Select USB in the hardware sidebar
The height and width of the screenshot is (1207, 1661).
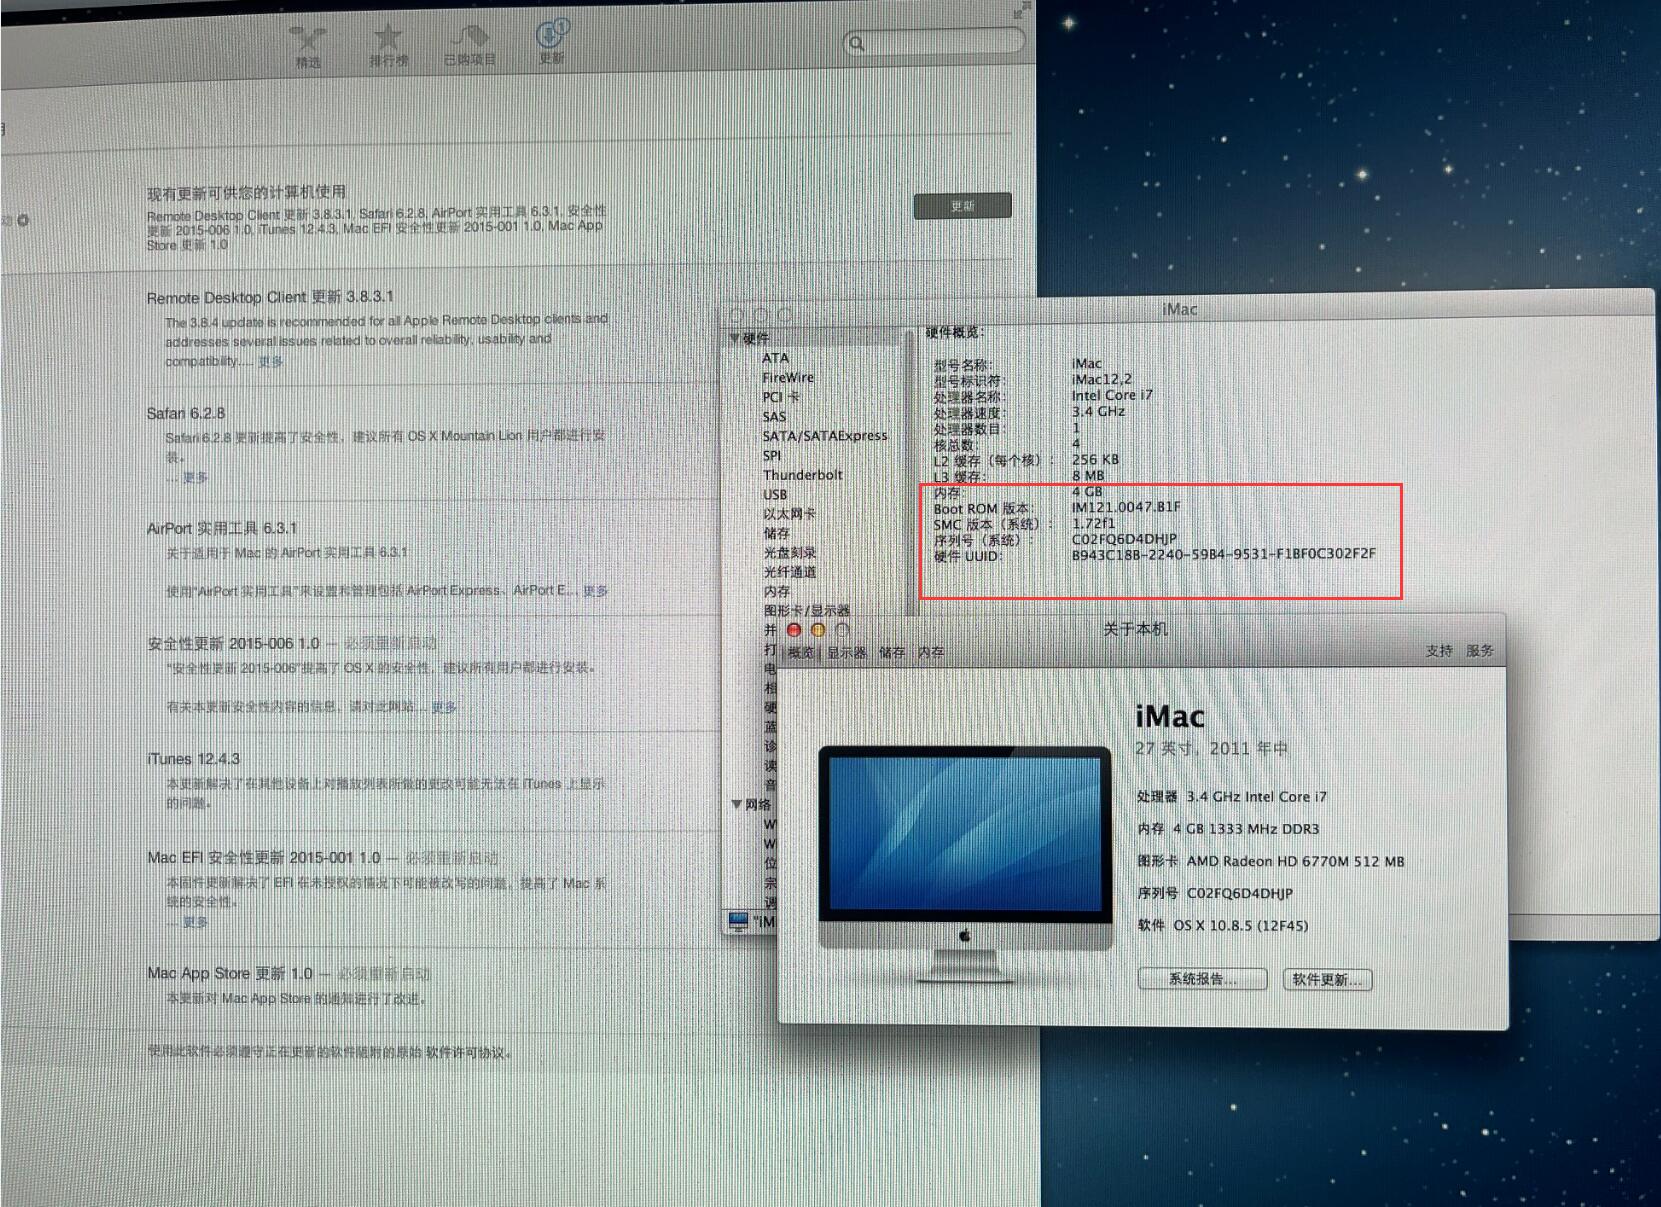775,494
